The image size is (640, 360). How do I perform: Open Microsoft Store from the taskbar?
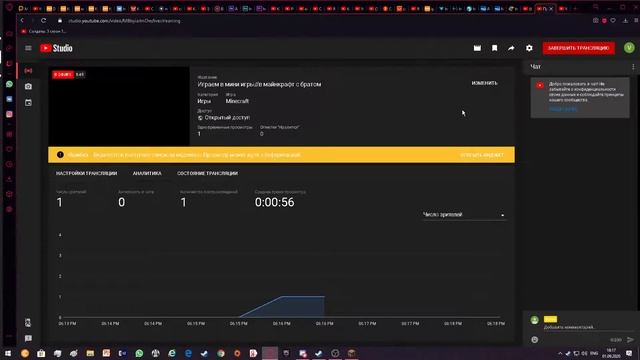(41, 353)
